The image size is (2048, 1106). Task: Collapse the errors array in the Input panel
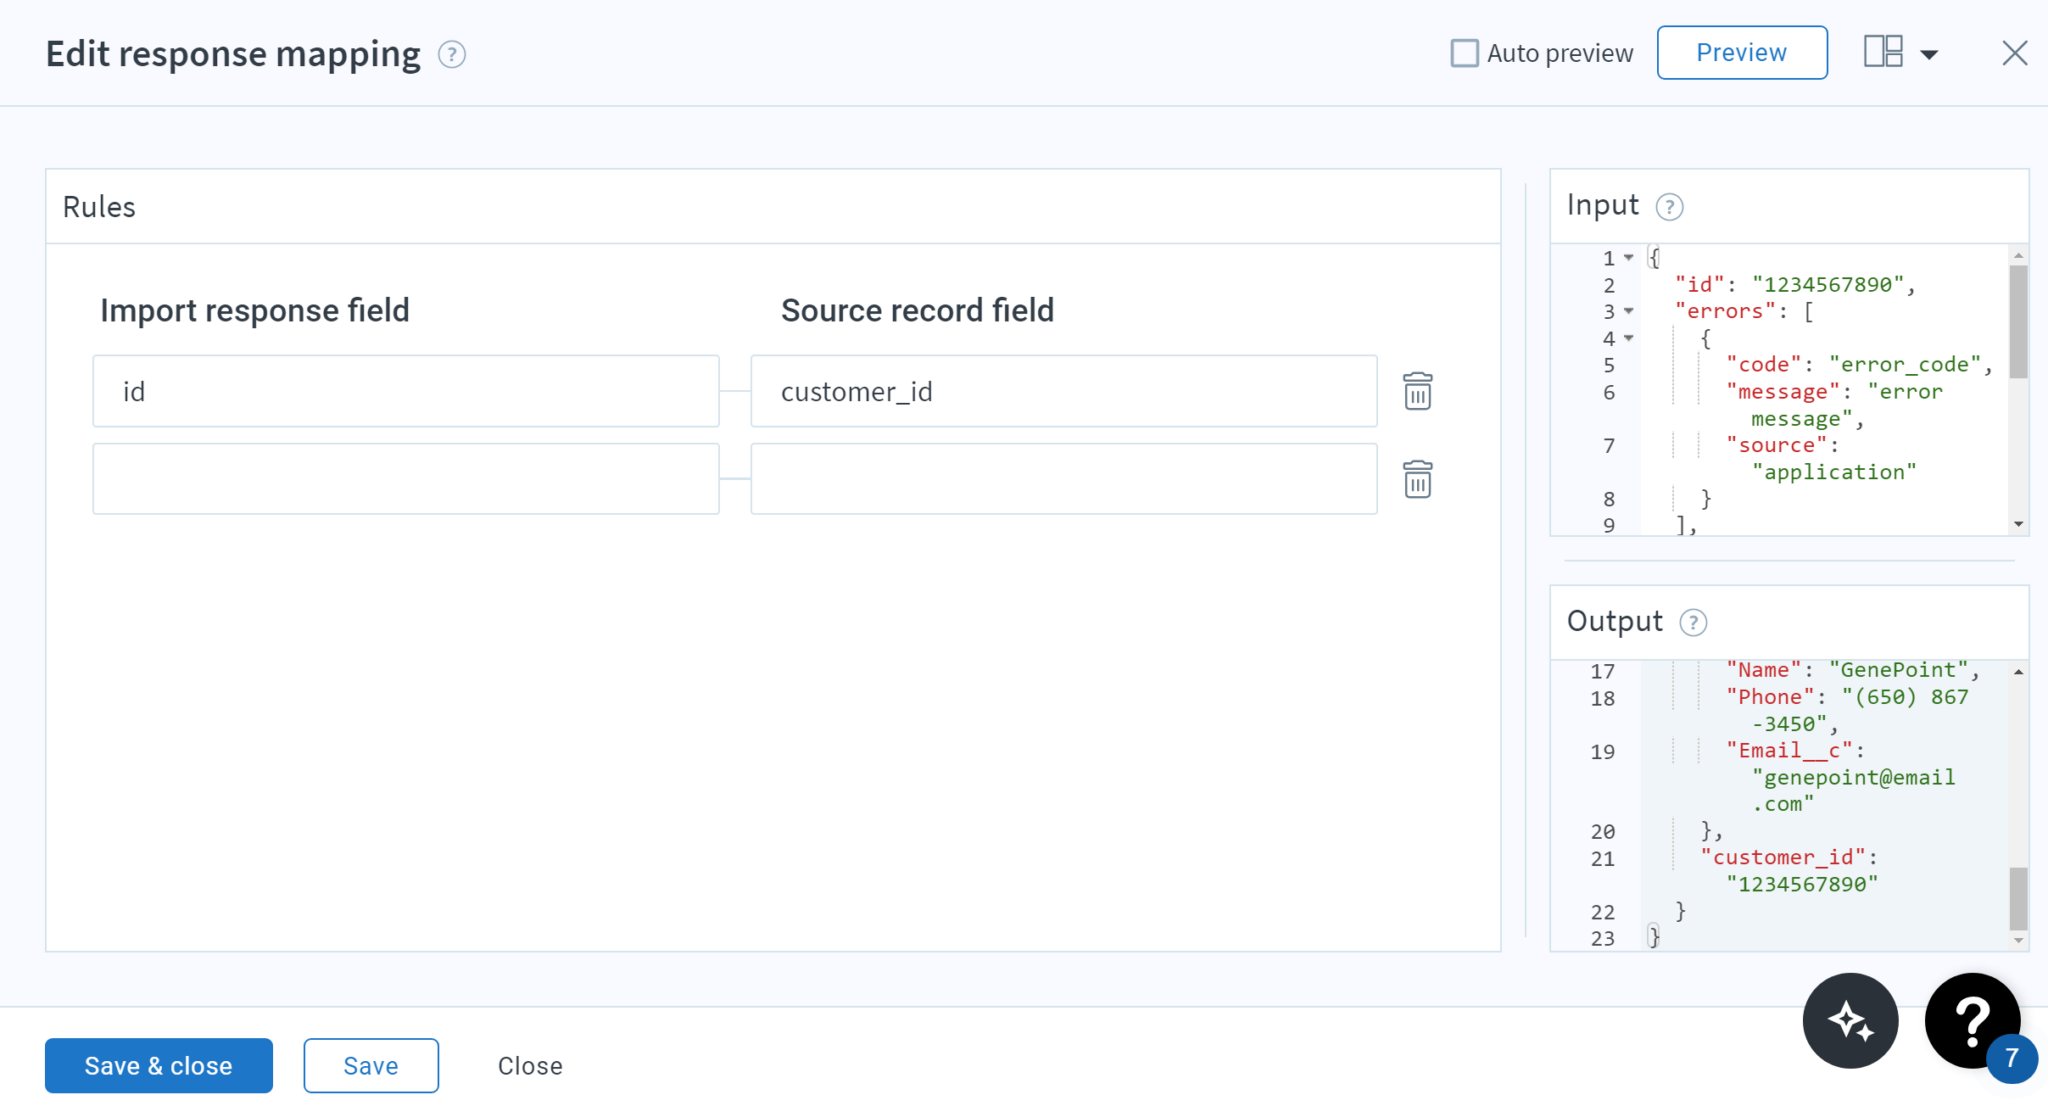[1628, 311]
